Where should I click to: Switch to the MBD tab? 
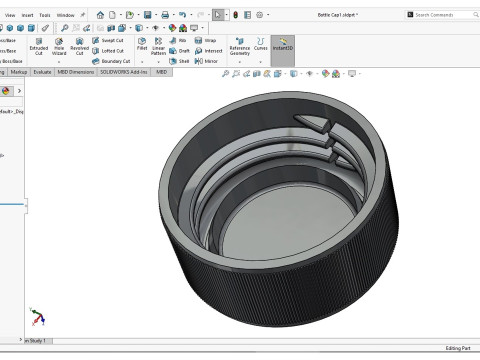pyautogui.click(x=162, y=72)
